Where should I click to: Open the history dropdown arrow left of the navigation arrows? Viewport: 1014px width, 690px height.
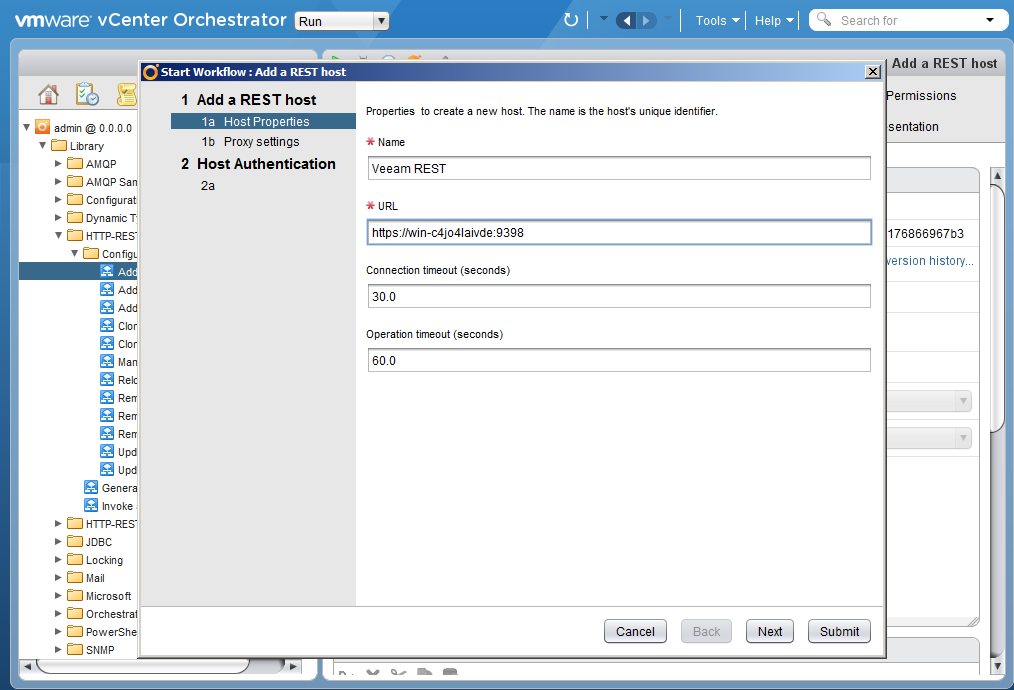click(604, 19)
